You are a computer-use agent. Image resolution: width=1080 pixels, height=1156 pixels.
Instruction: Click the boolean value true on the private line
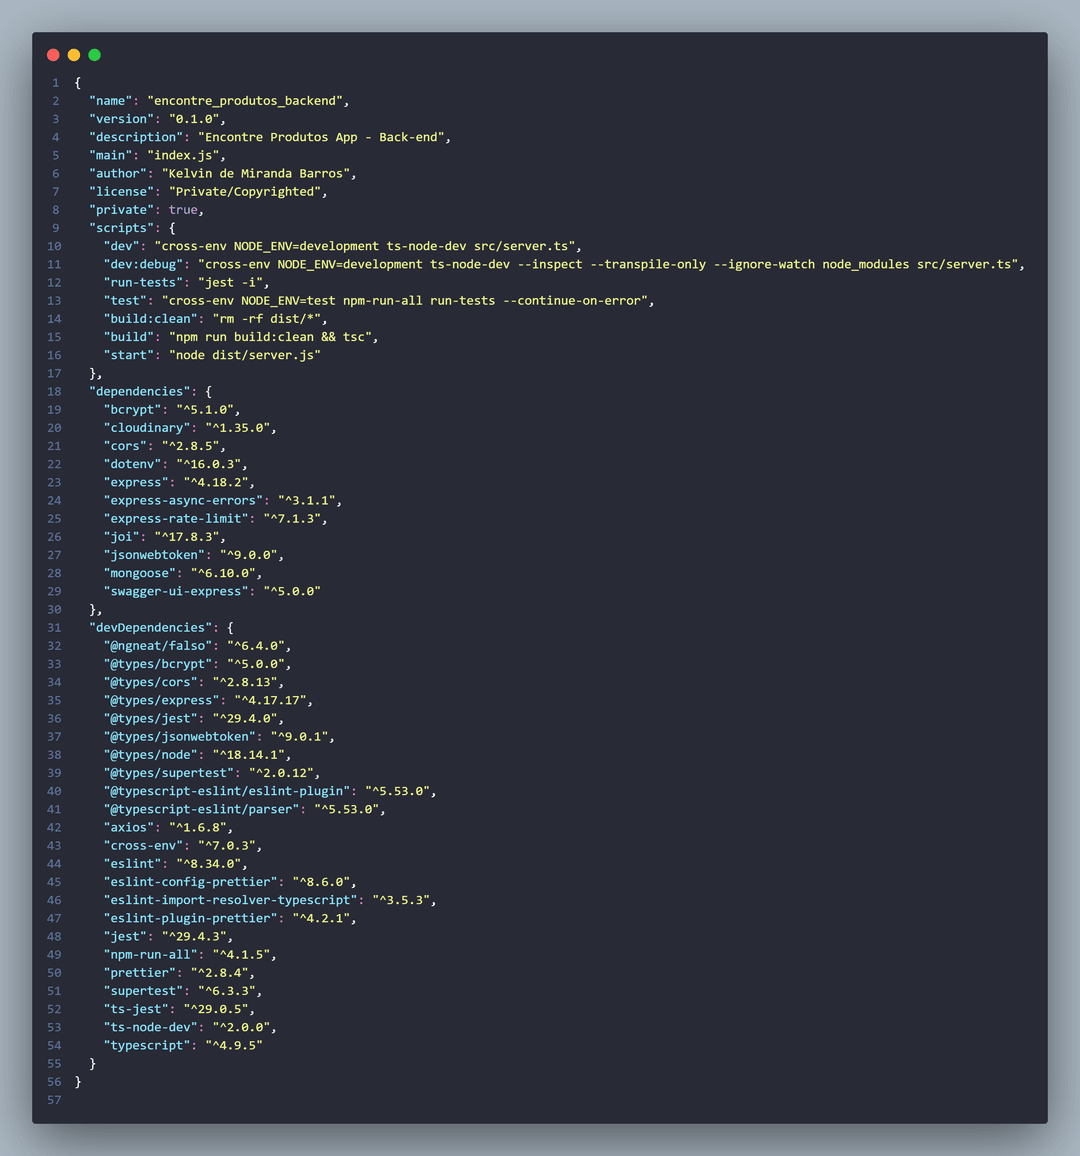pos(183,210)
